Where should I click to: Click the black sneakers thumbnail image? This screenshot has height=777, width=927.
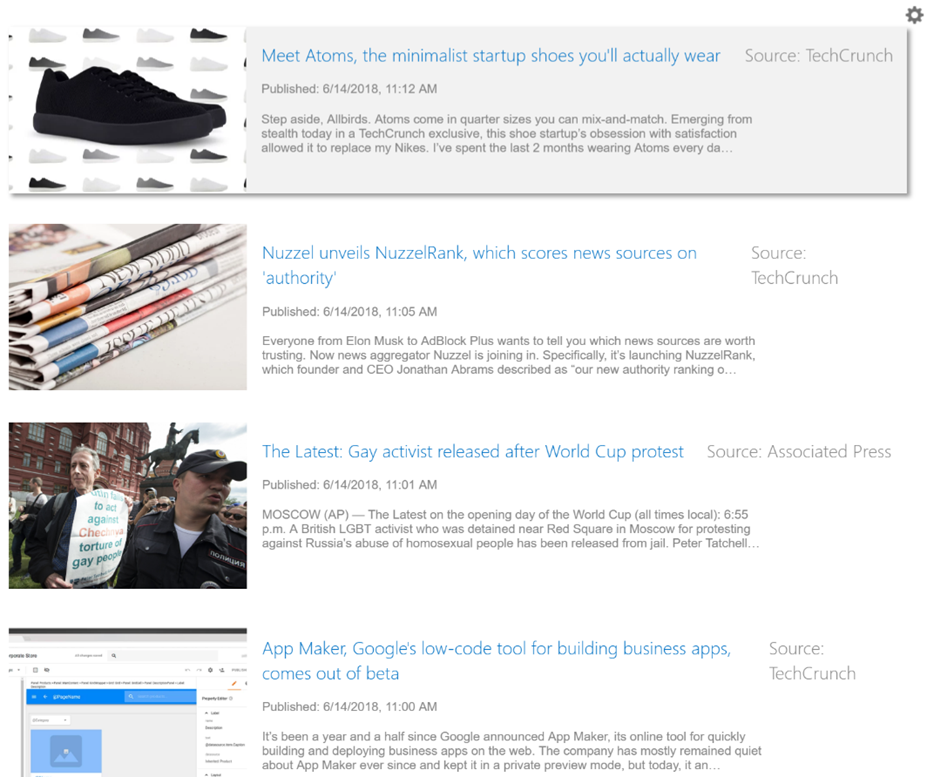coord(127,110)
